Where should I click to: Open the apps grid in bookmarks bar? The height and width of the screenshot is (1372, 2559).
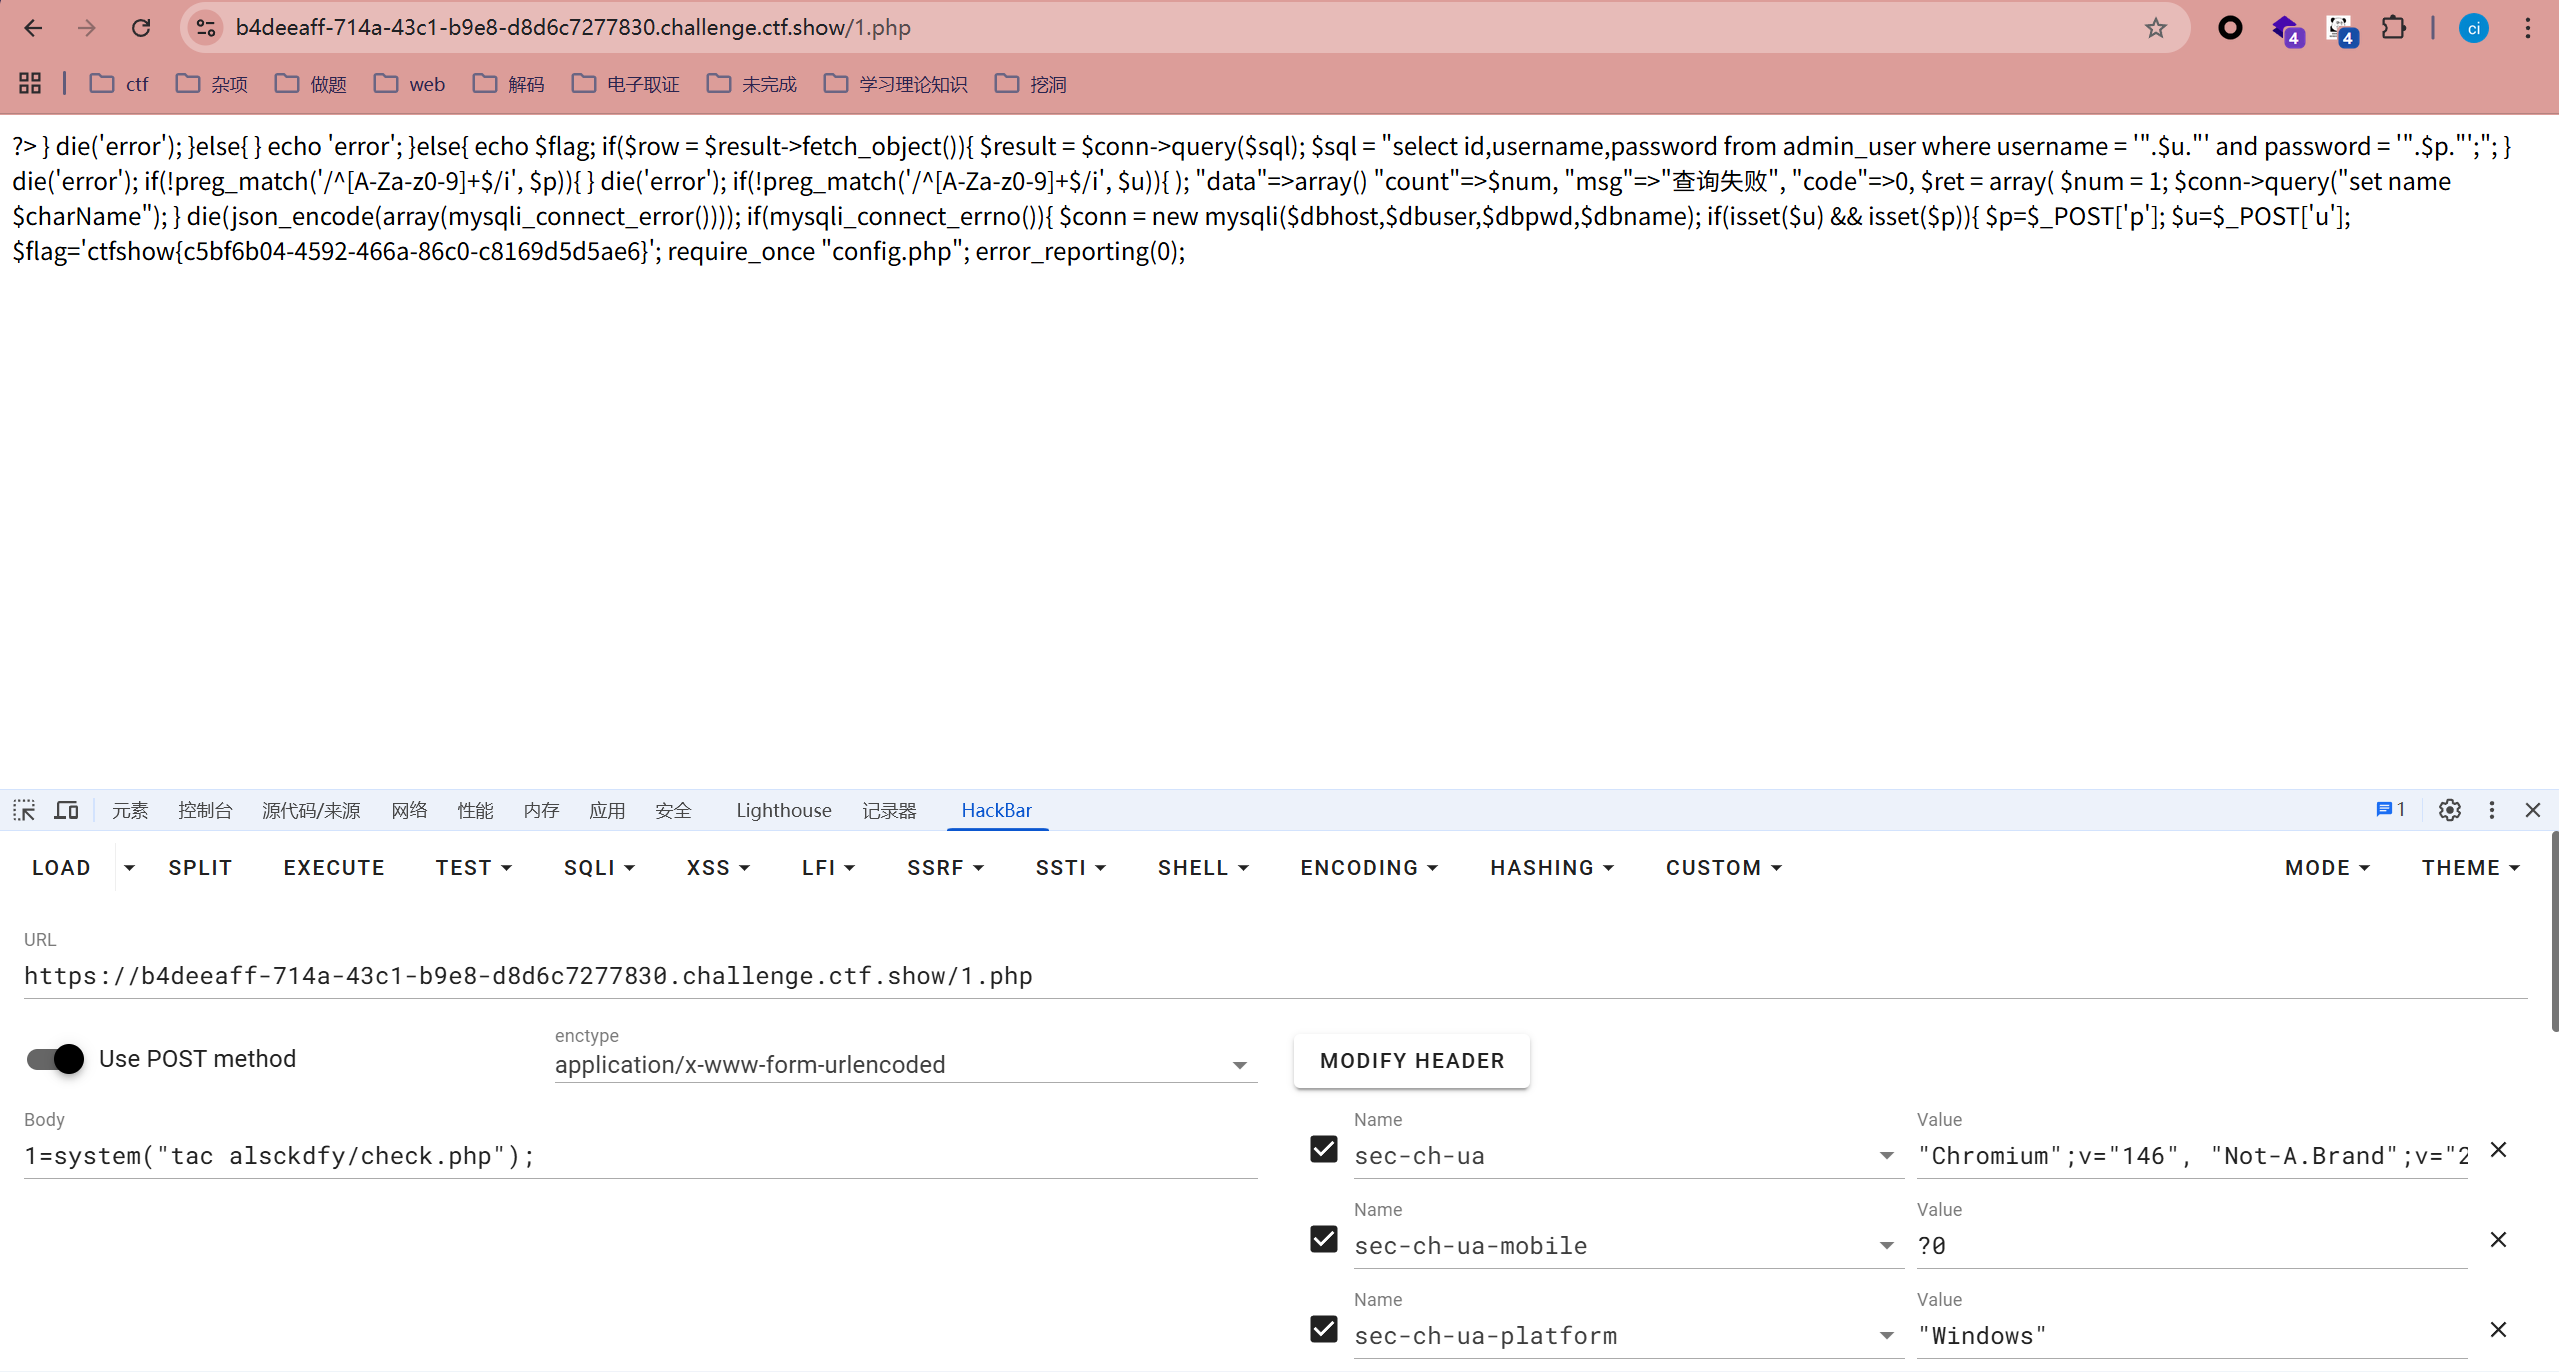(x=30, y=83)
